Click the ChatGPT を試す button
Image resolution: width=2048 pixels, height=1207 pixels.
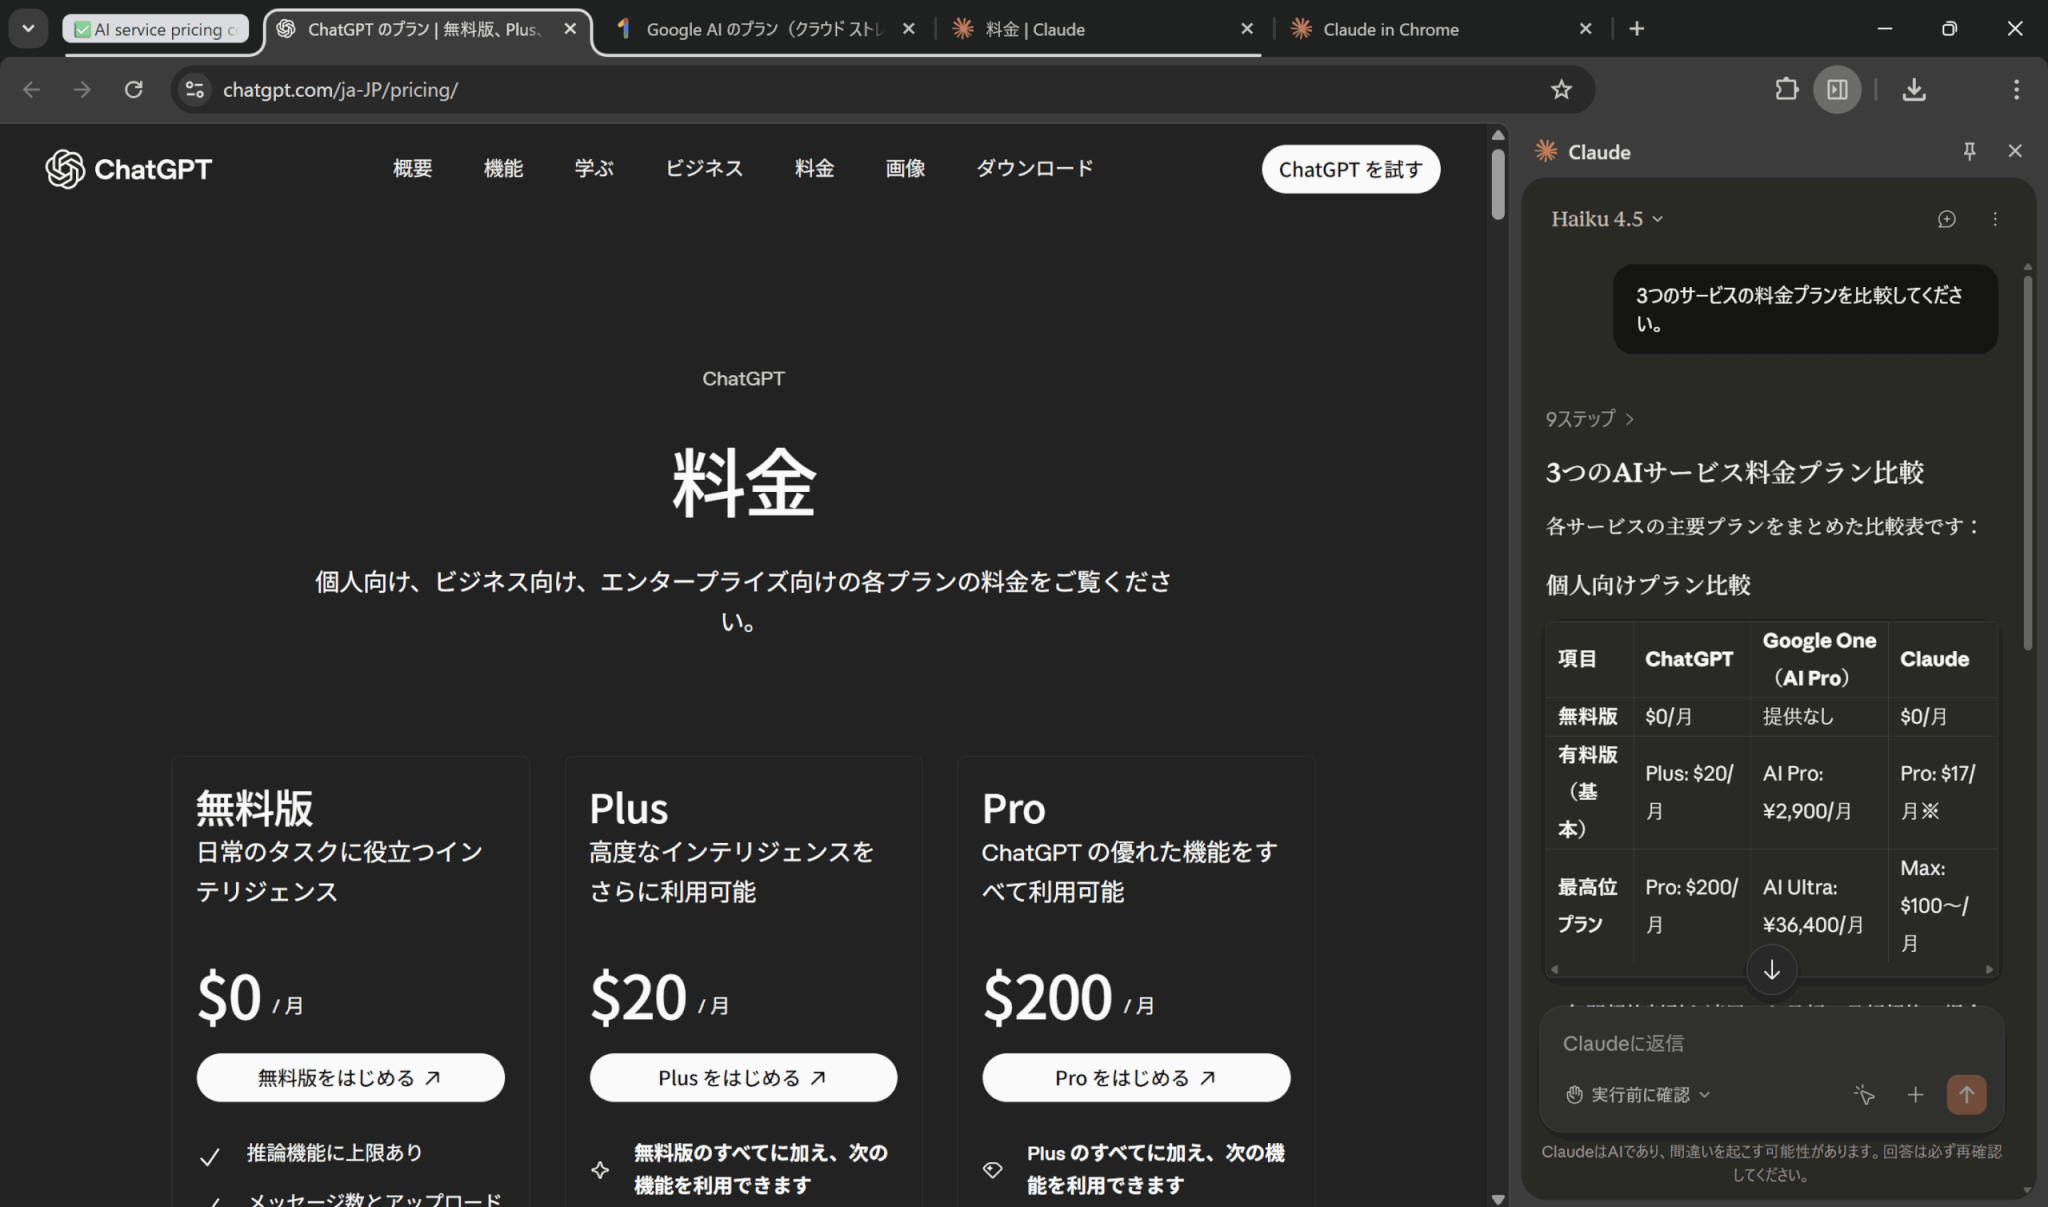[x=1350, y=169]
